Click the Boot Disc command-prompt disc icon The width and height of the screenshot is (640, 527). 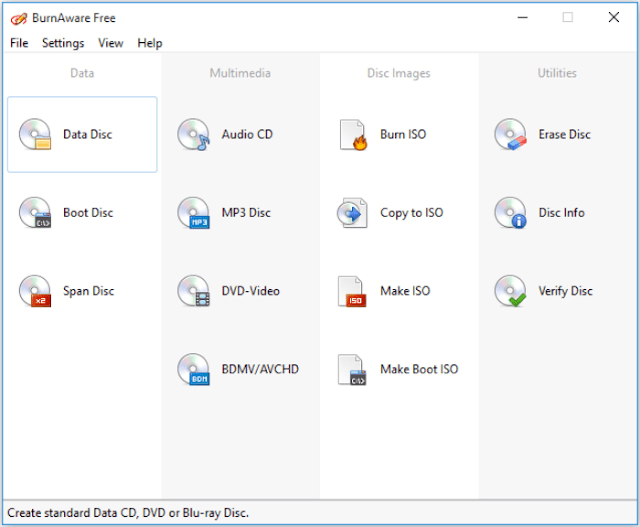coord(35,213)
